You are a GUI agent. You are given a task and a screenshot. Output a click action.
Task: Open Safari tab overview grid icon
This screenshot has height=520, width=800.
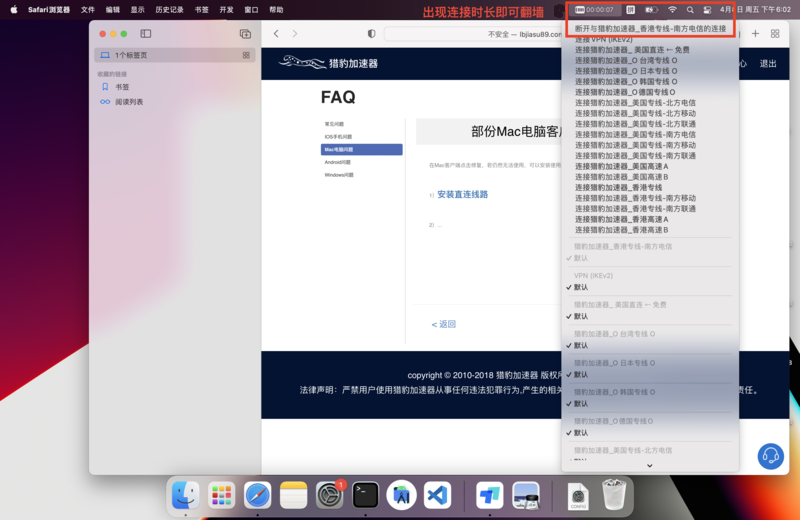coord(775,34)
